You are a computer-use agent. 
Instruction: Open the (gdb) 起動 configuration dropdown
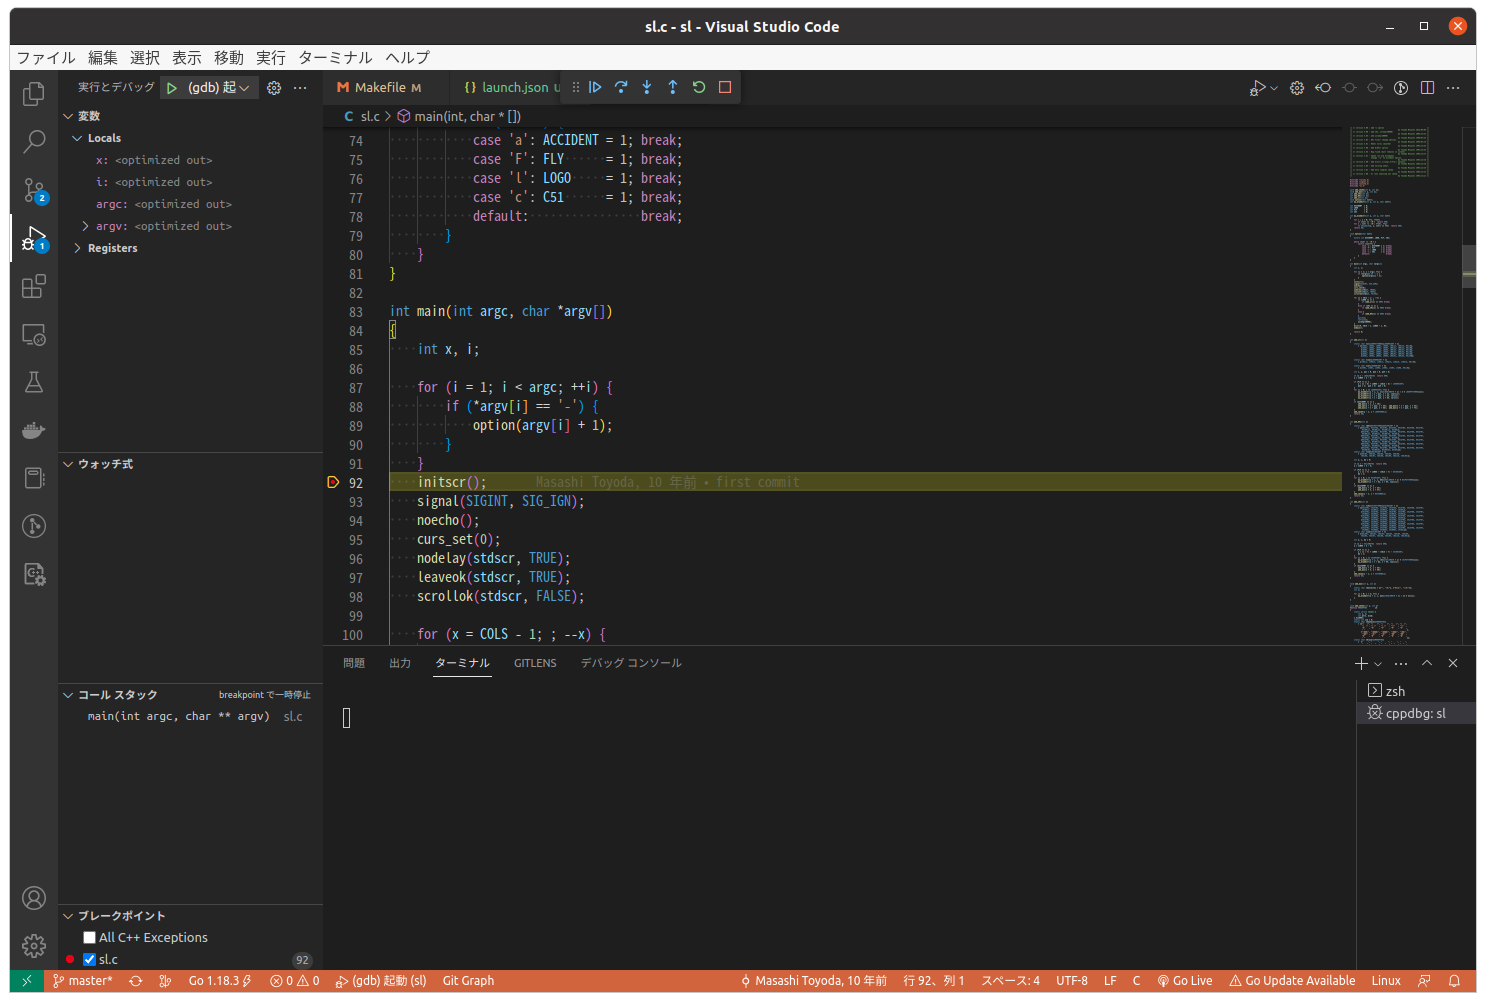pos(243,87)
